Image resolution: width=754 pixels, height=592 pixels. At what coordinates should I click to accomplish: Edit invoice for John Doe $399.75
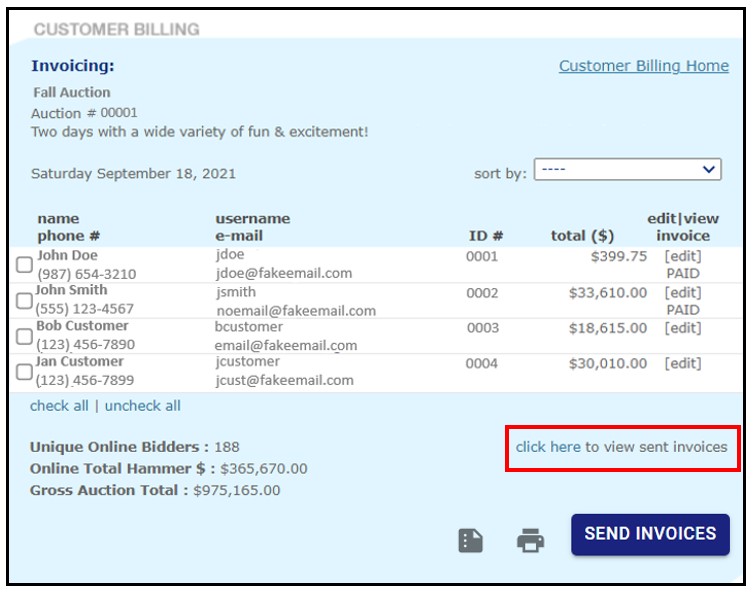[683, 256]
